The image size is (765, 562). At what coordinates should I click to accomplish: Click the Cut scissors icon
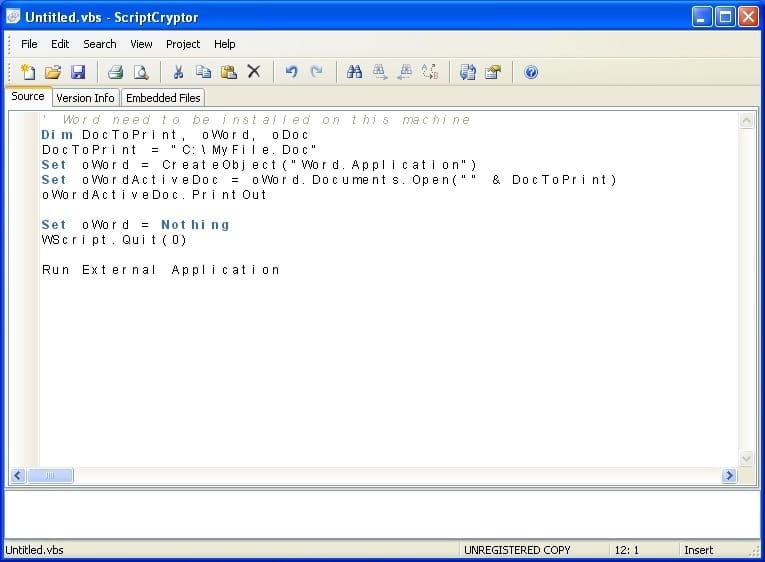[x=178, y=72]
